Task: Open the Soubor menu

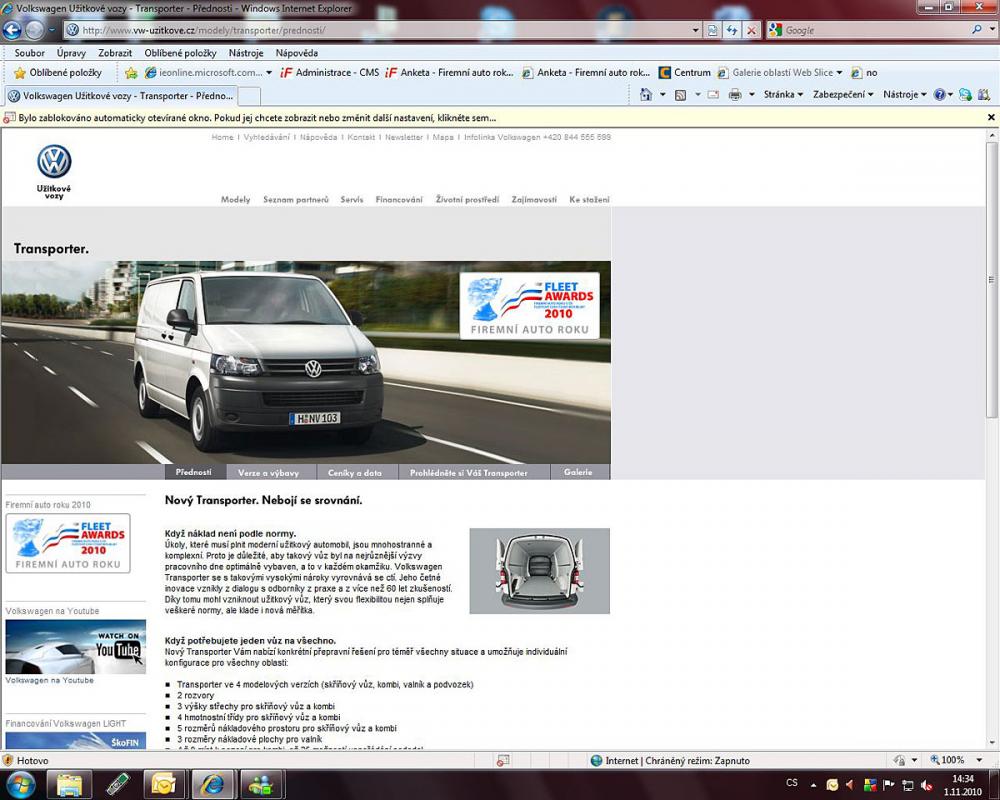Action: click(29, 53)
